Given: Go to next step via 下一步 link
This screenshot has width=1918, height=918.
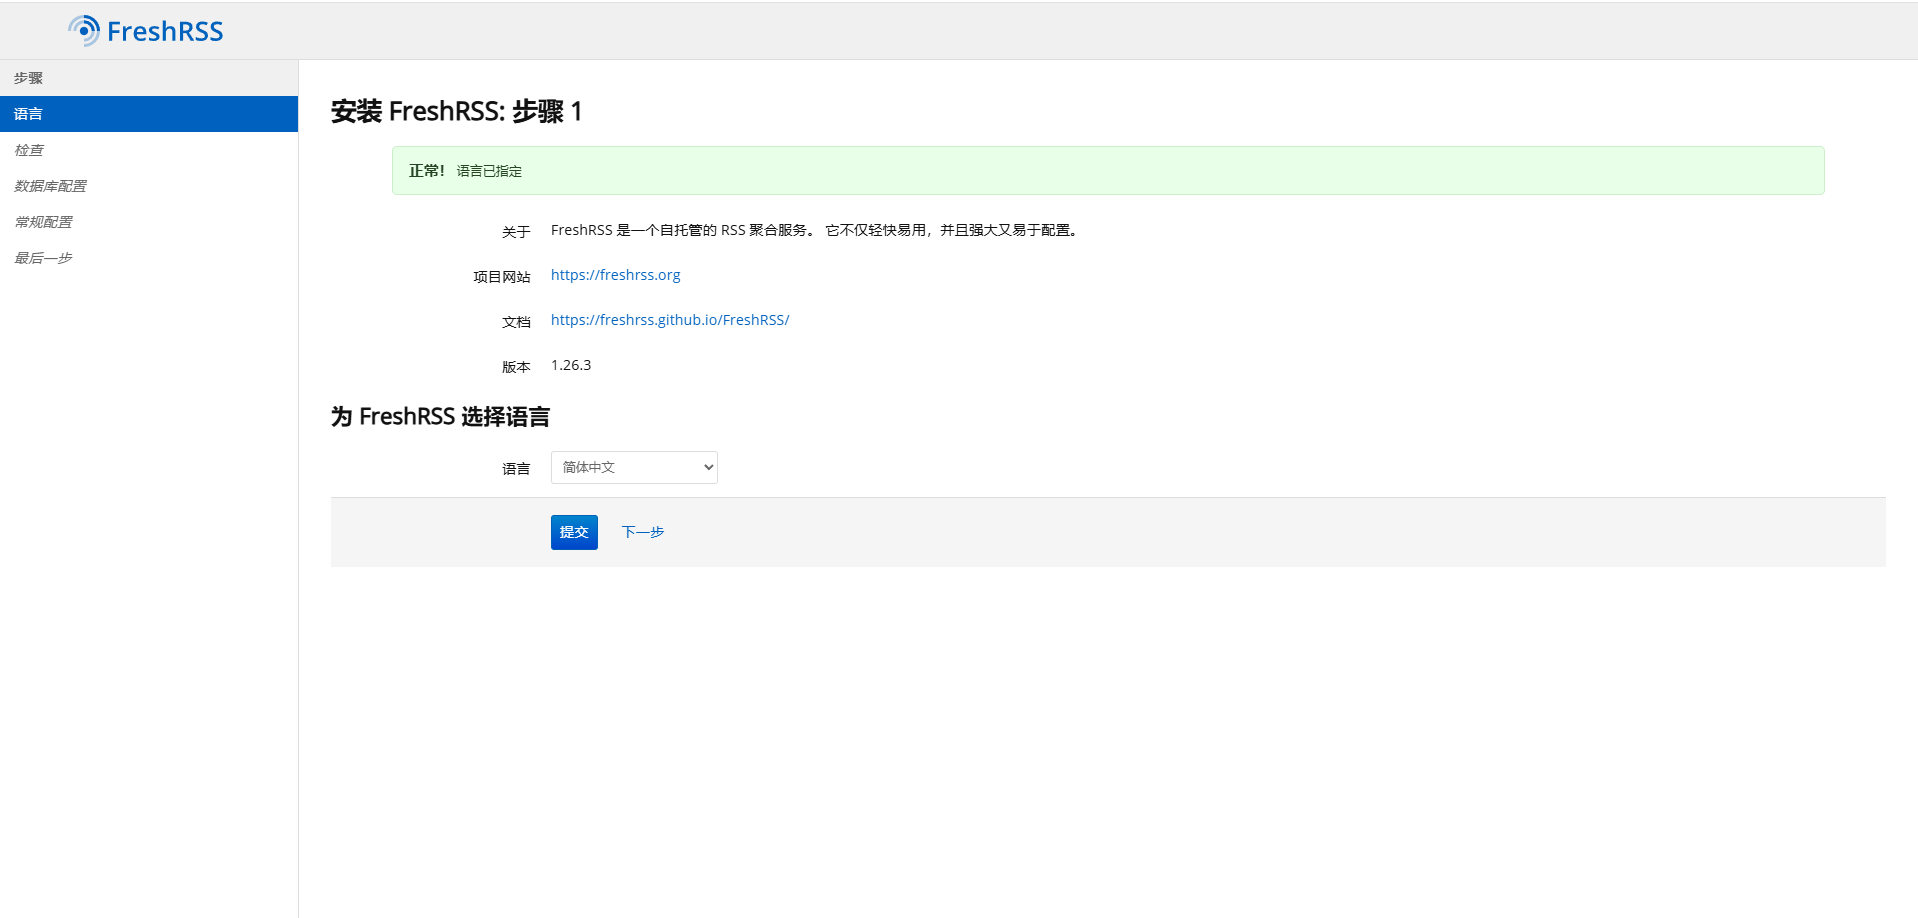Looking at the screenshot, I should (x=643, y=532).
